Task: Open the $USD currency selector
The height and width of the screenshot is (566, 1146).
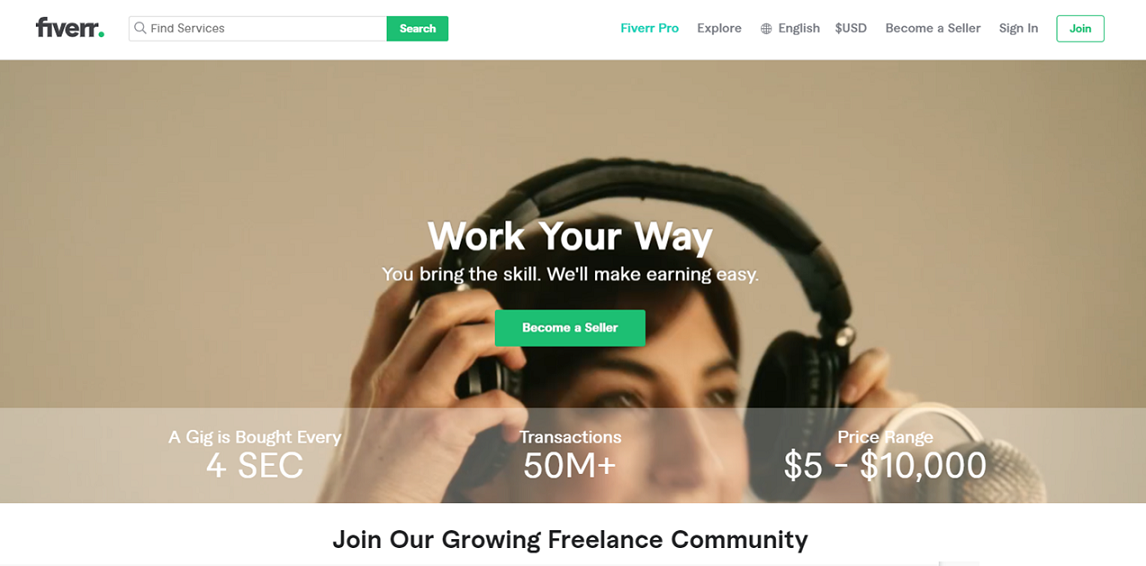Action: point(851,29)
